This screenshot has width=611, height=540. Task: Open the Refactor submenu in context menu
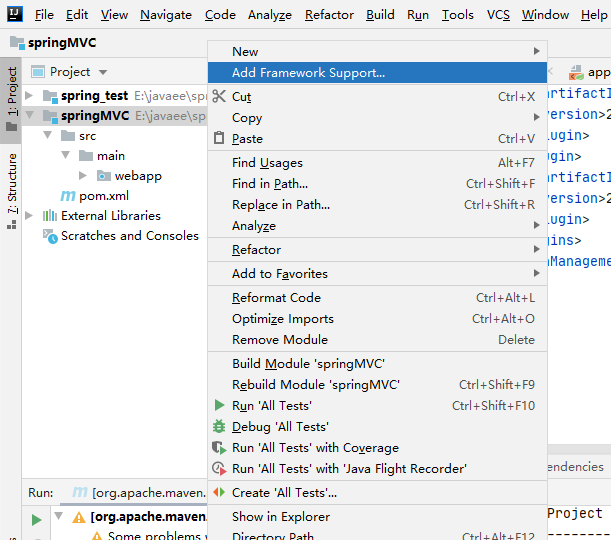point(377,249)
